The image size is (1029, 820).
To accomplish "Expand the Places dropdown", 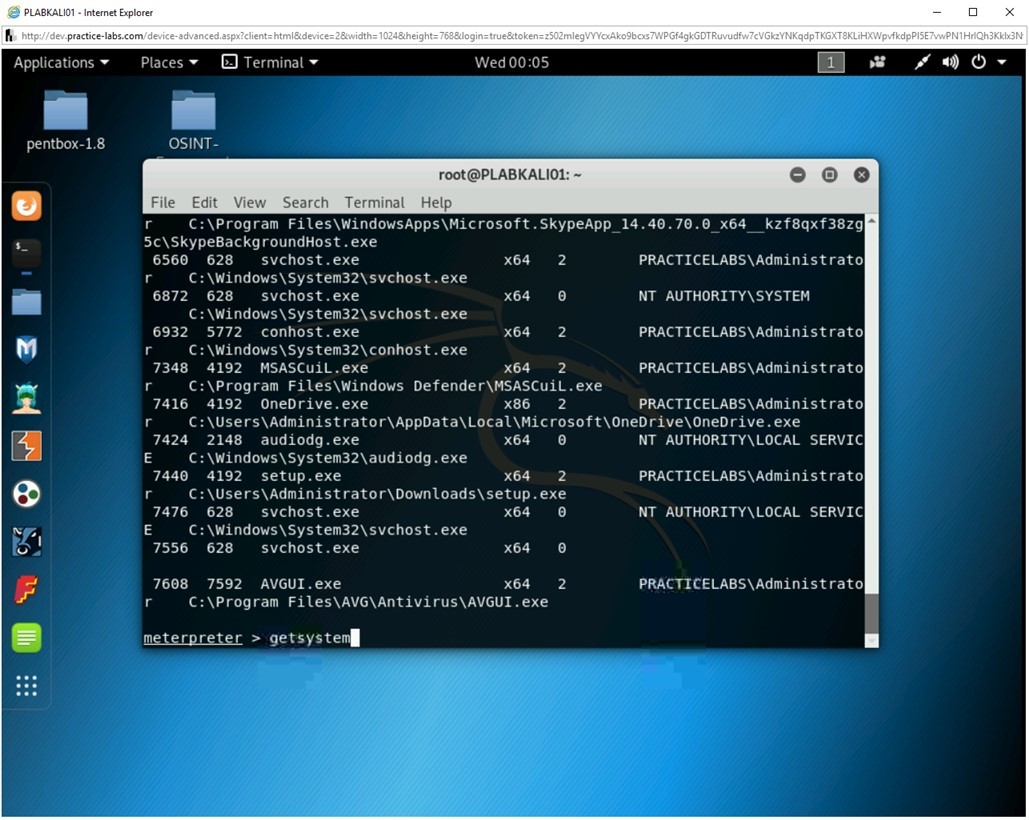I will pyautogui.click(x=167, y=62).
